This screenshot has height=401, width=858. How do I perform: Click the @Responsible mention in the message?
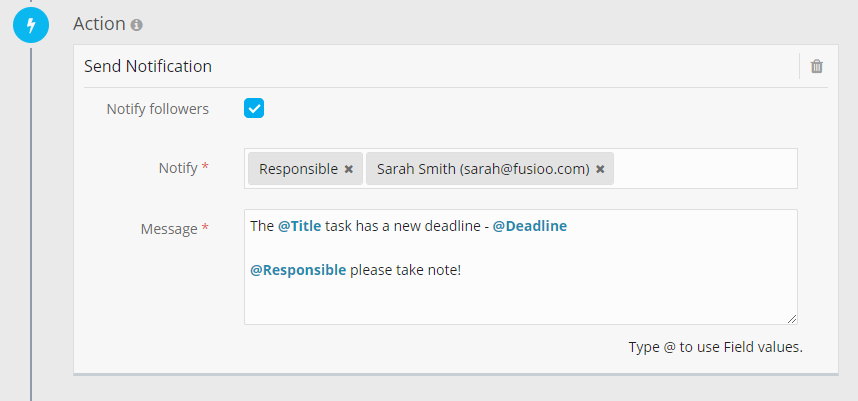(x=298, y=270)
